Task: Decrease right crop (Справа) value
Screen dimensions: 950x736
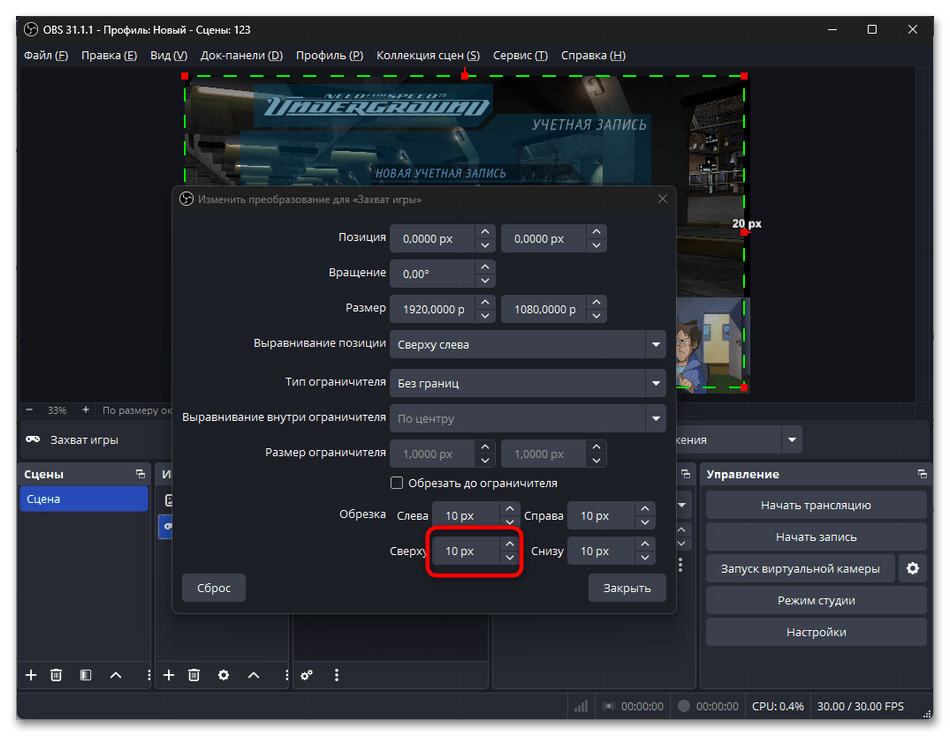Action: (645, 522)
